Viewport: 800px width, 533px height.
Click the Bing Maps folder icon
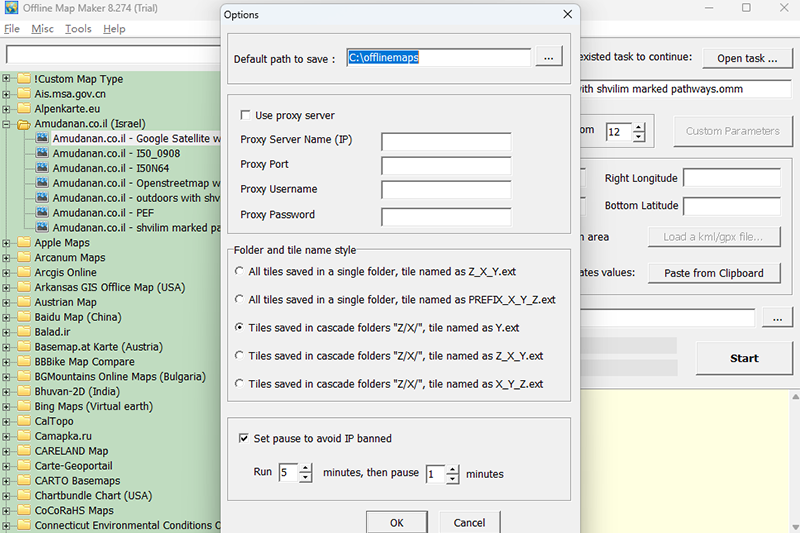[x=23, y=406]
